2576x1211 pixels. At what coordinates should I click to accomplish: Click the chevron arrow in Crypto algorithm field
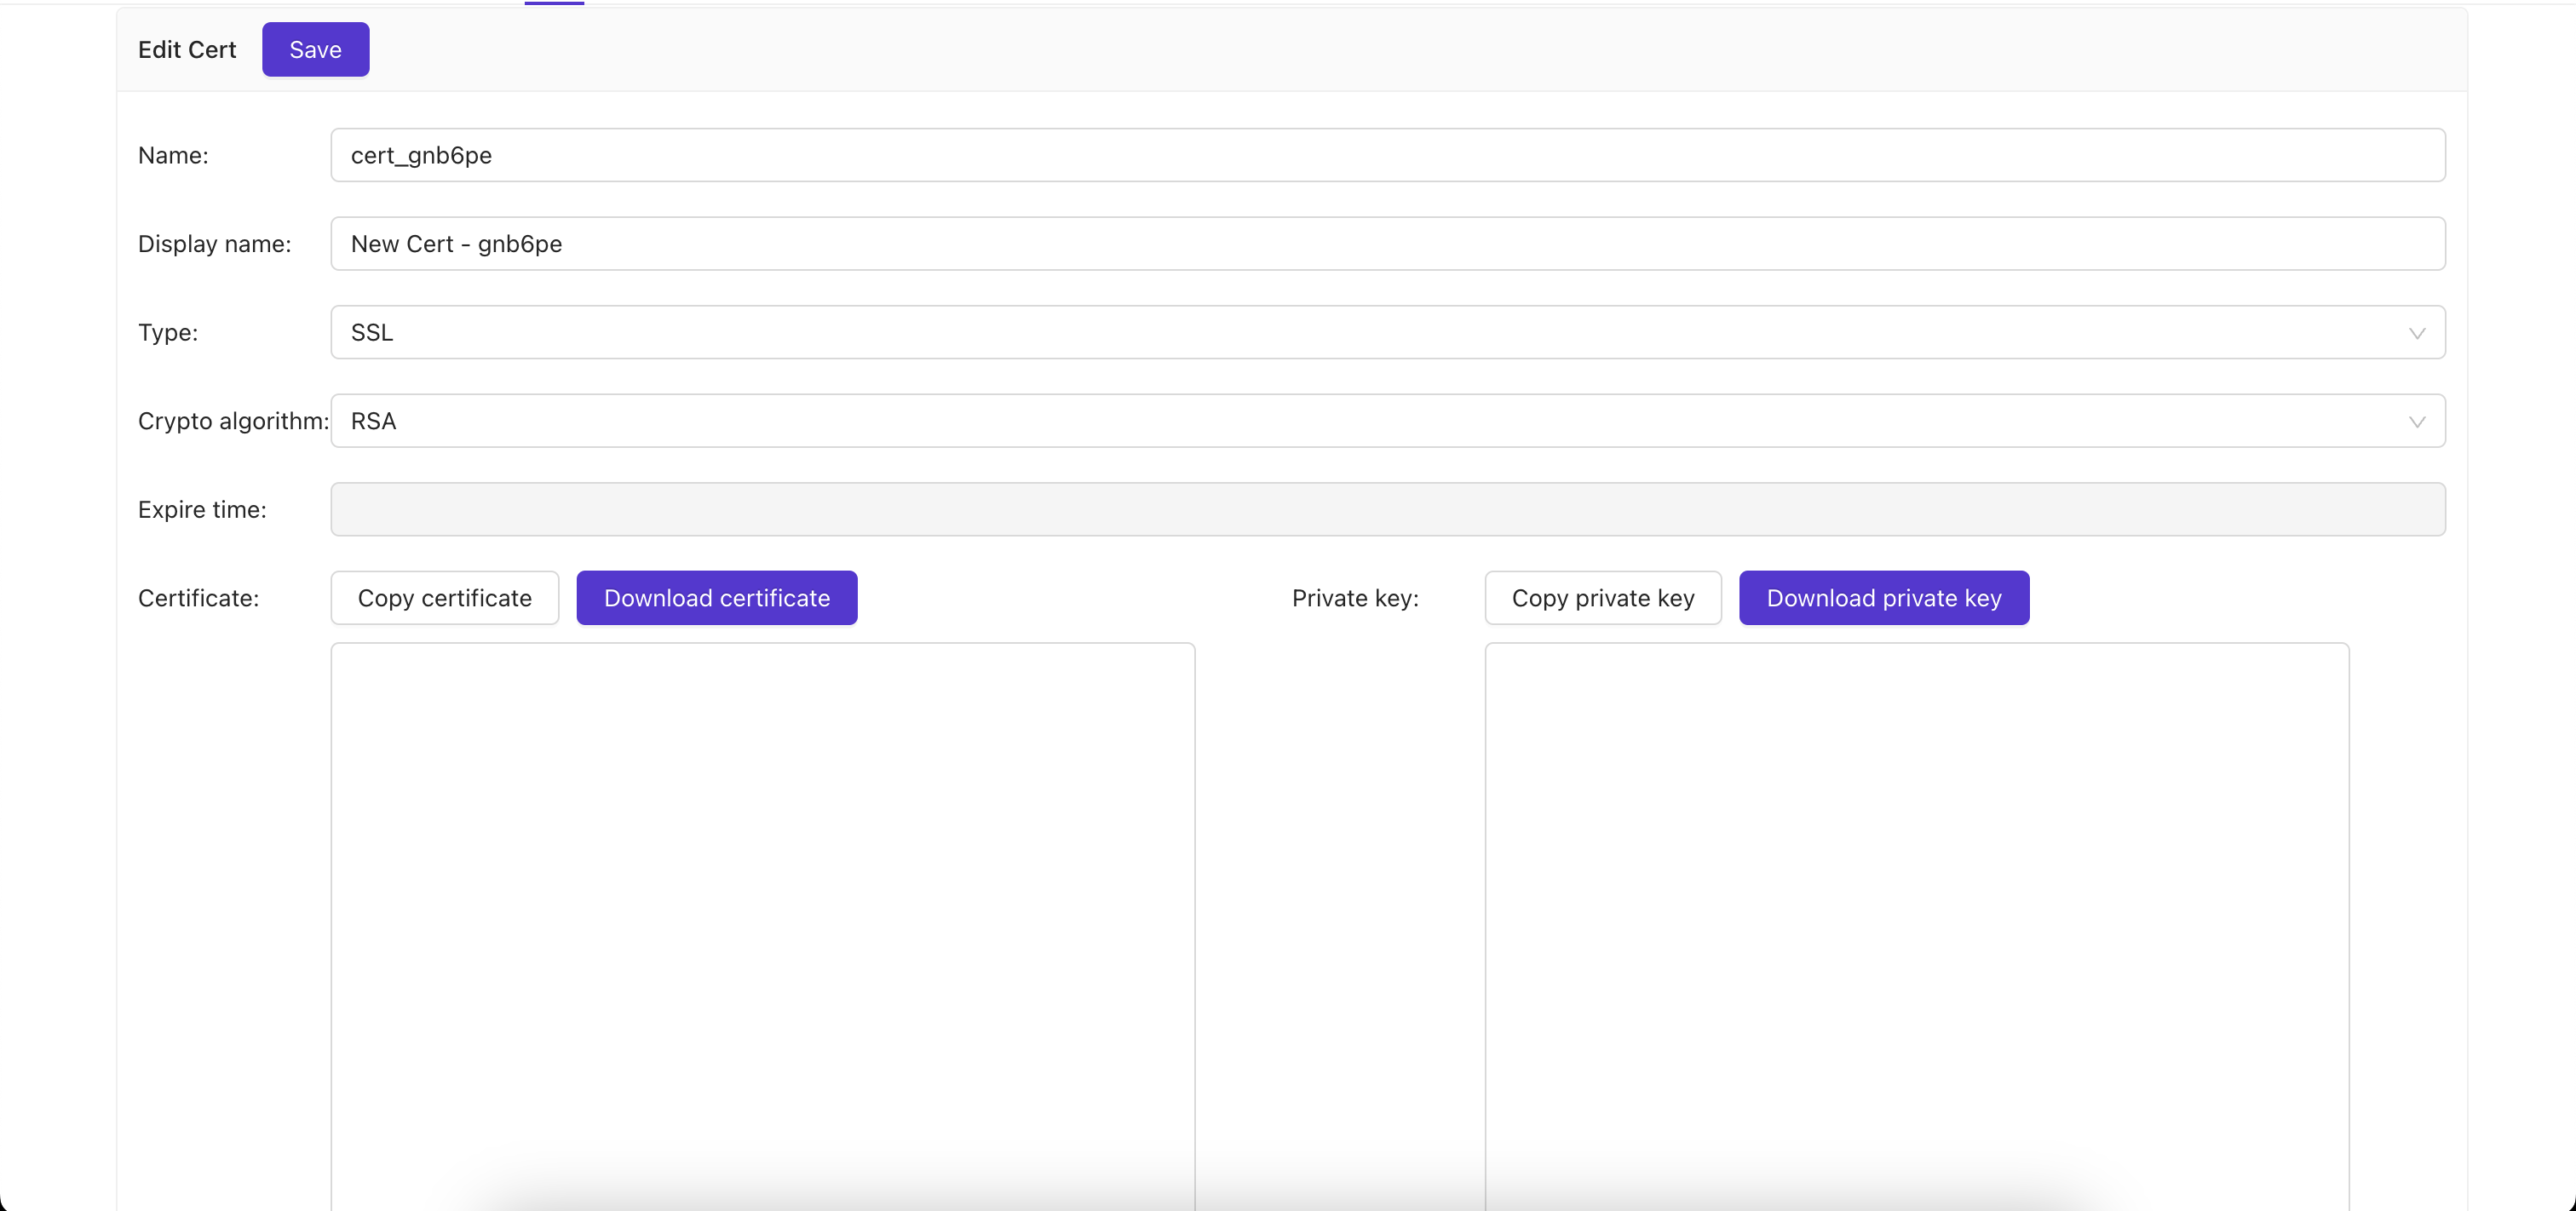pos(2416,422)
